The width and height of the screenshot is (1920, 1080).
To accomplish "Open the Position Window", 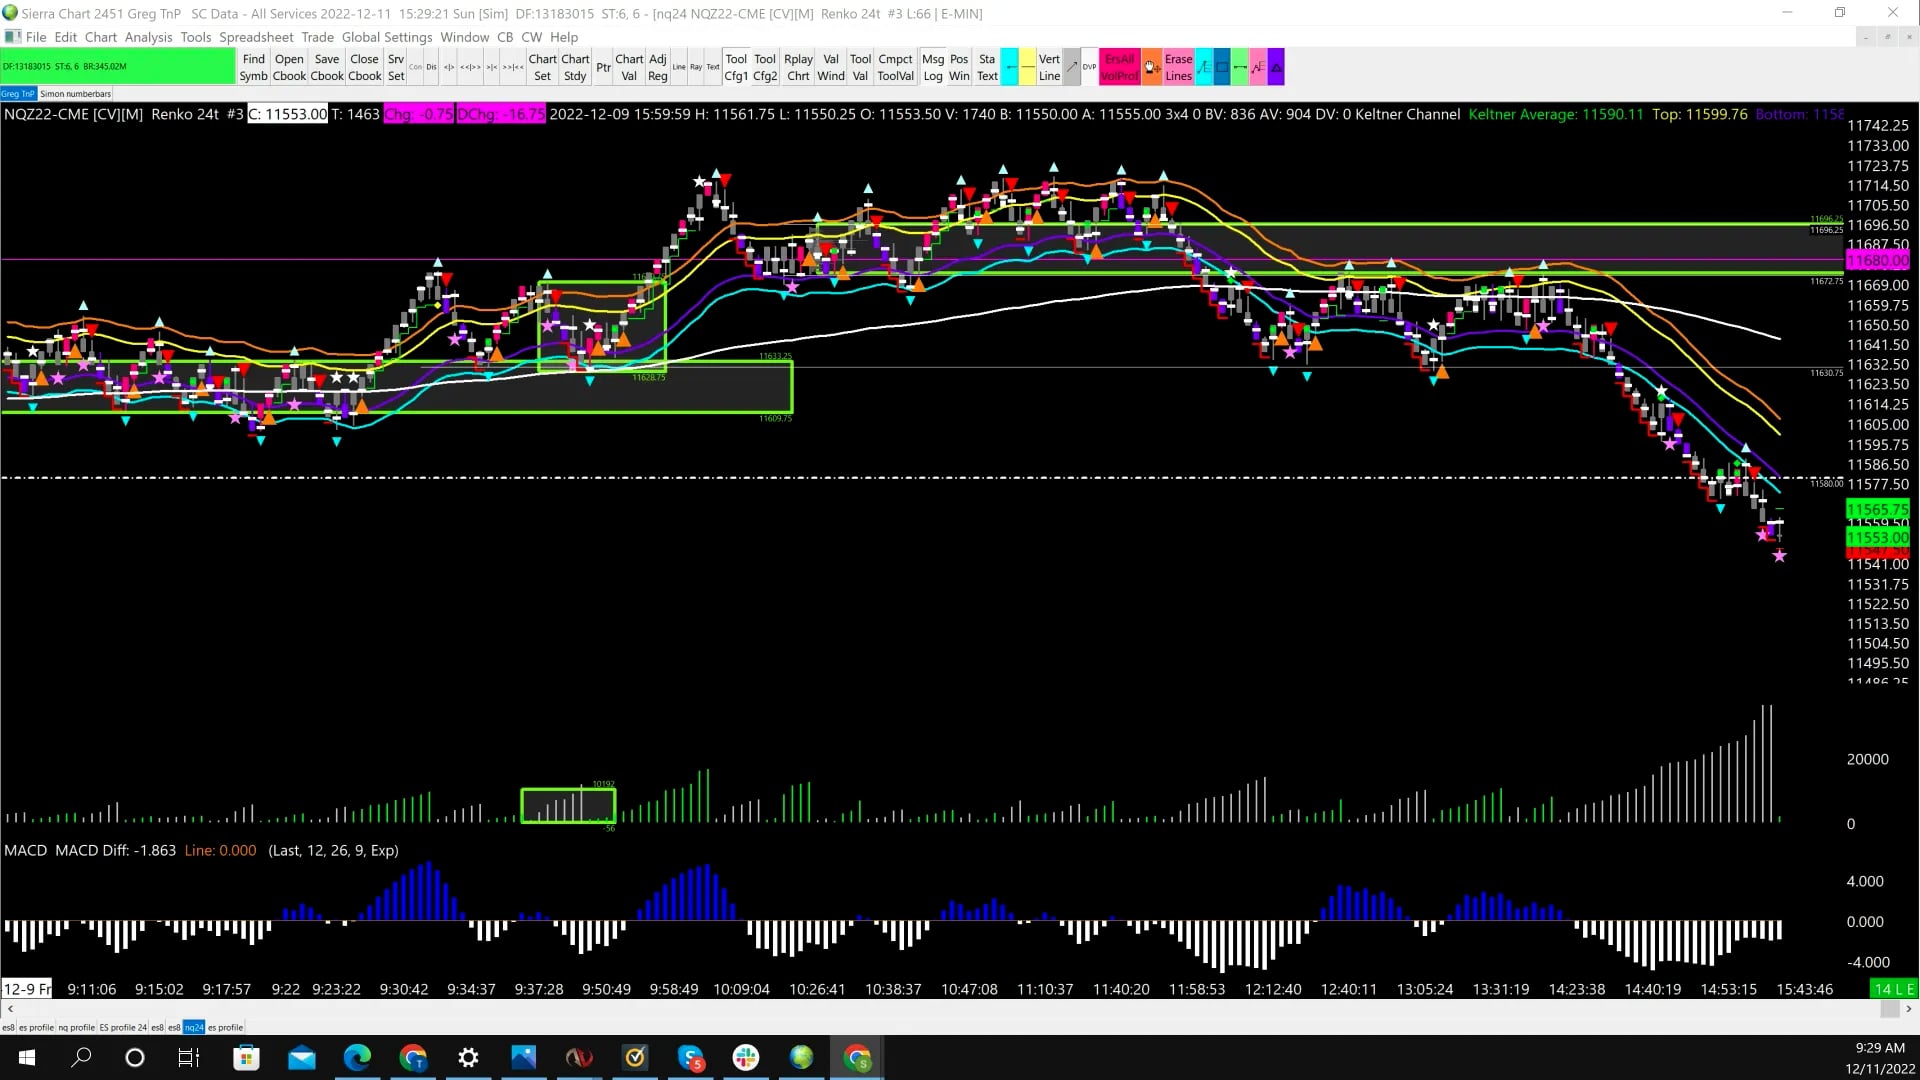I will coord(959,67).
